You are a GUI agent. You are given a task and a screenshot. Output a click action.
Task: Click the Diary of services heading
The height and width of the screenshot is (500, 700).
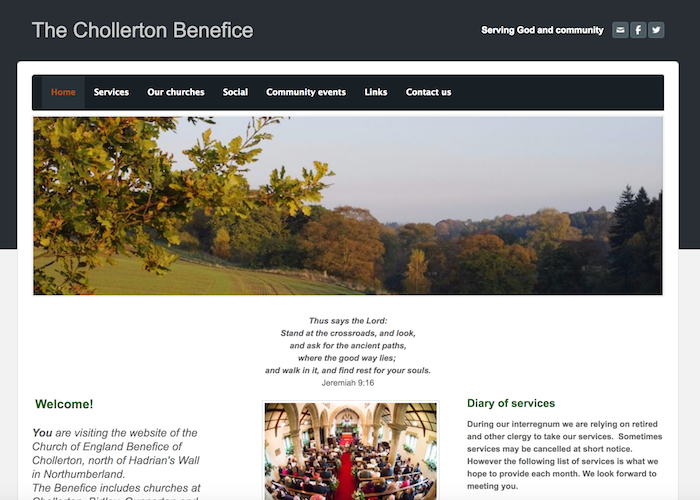[511, 403]
